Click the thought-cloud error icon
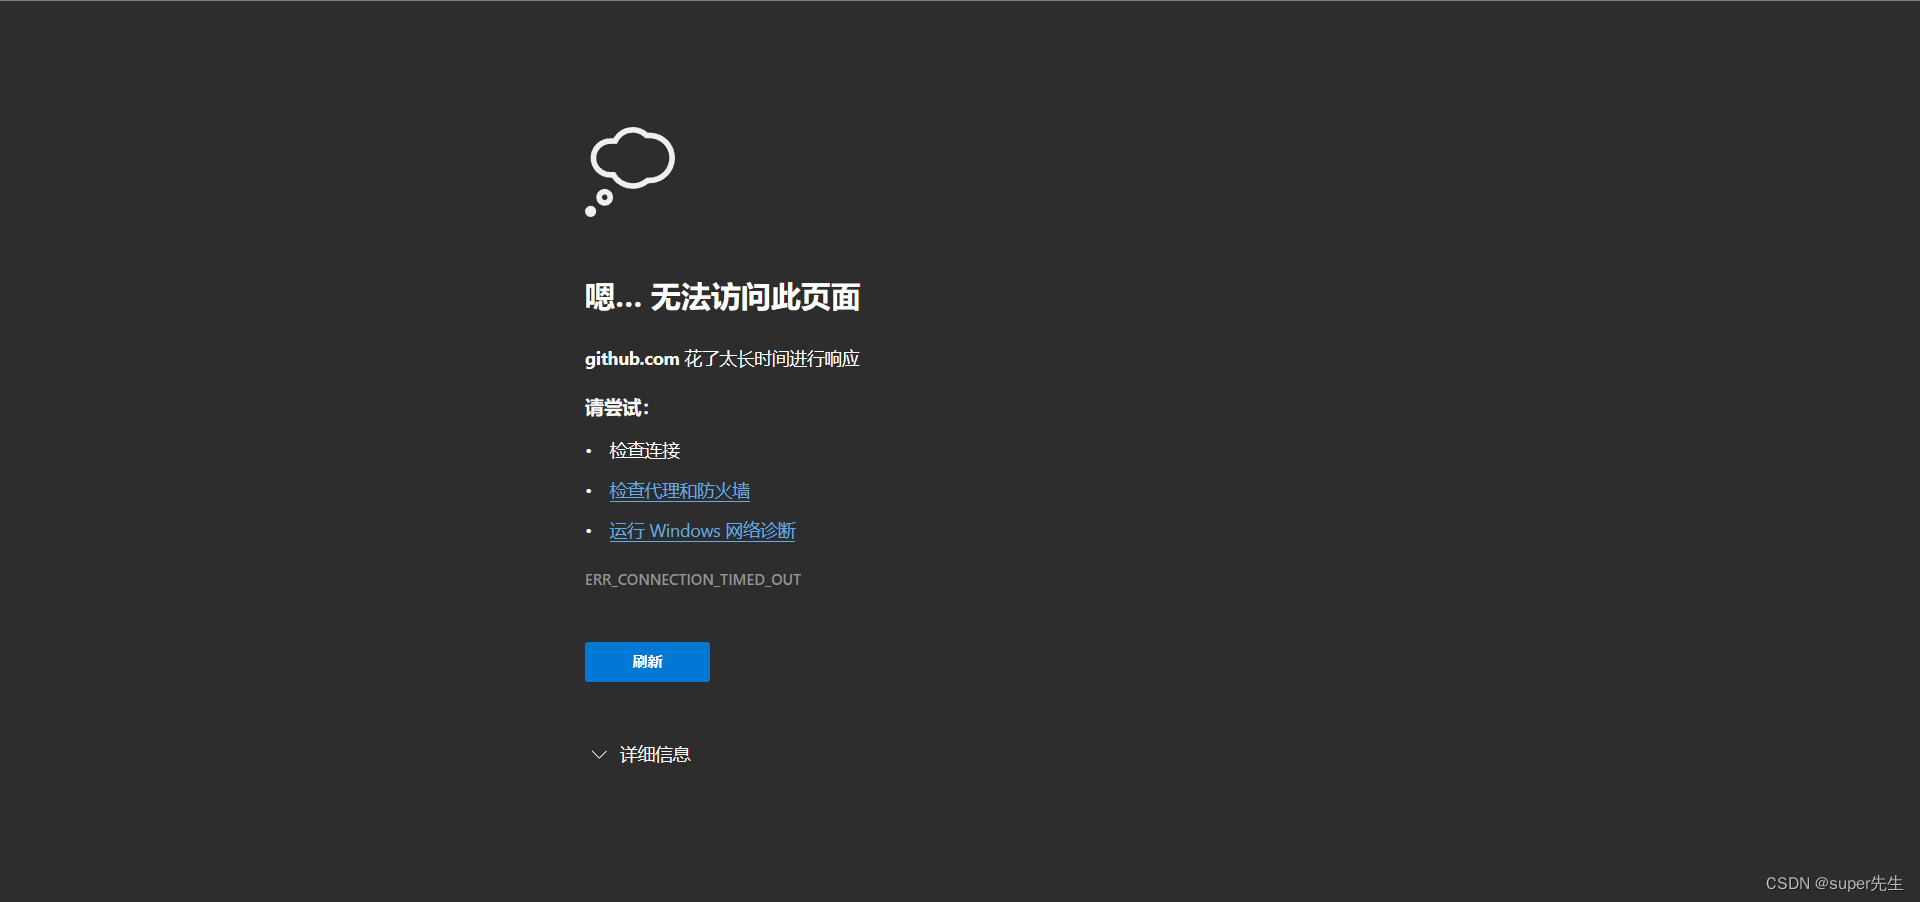 click(630, 171)
